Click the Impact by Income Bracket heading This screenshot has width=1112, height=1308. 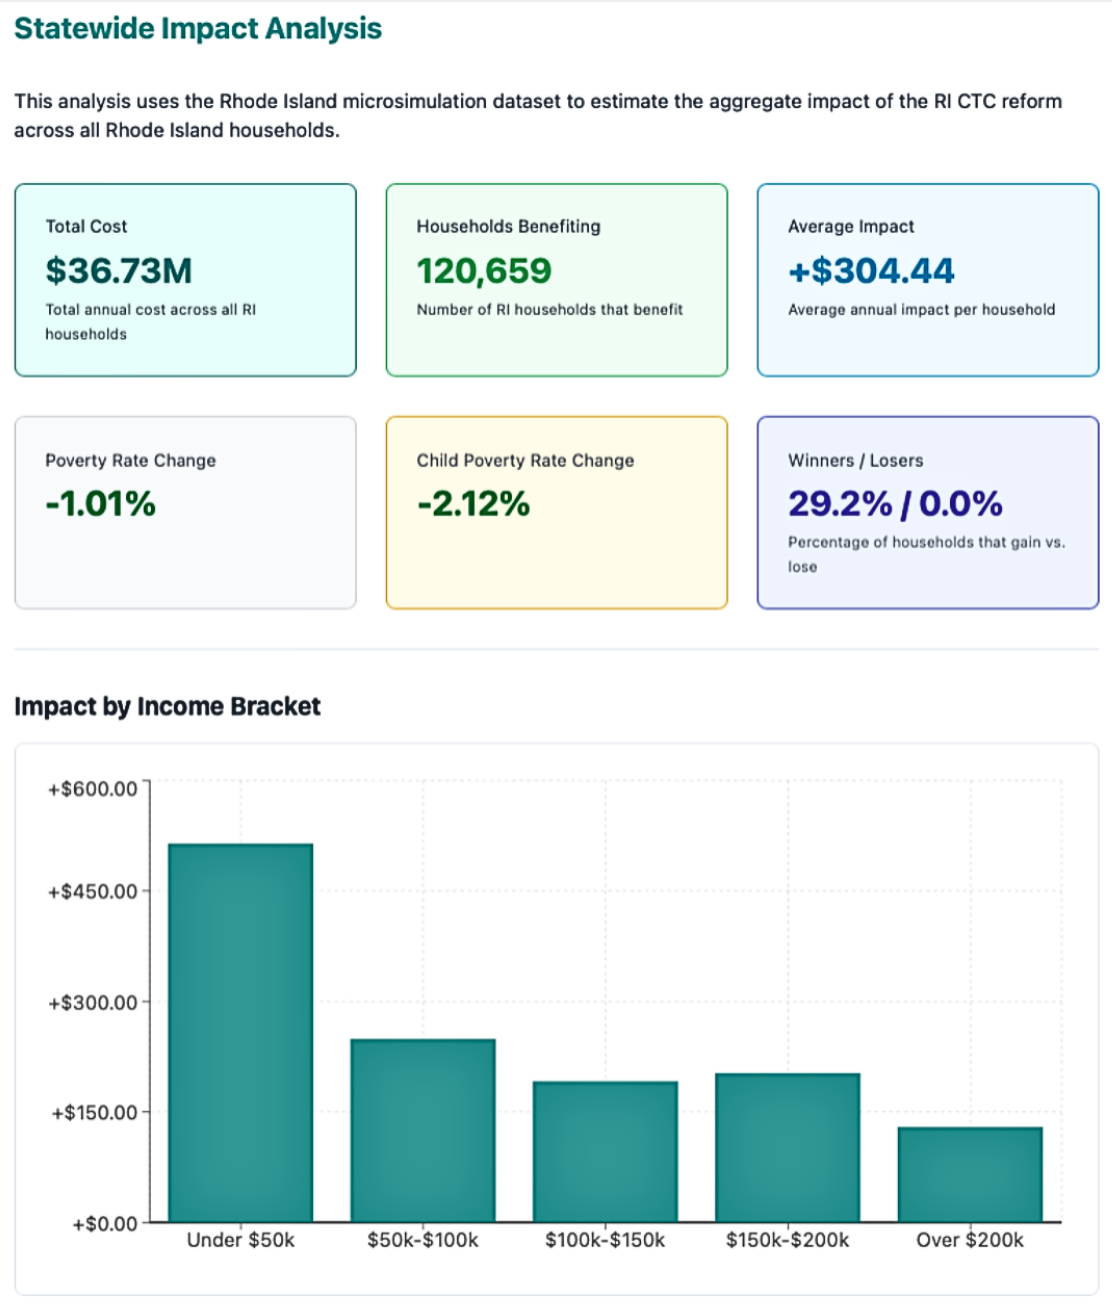tap(167, 706)
